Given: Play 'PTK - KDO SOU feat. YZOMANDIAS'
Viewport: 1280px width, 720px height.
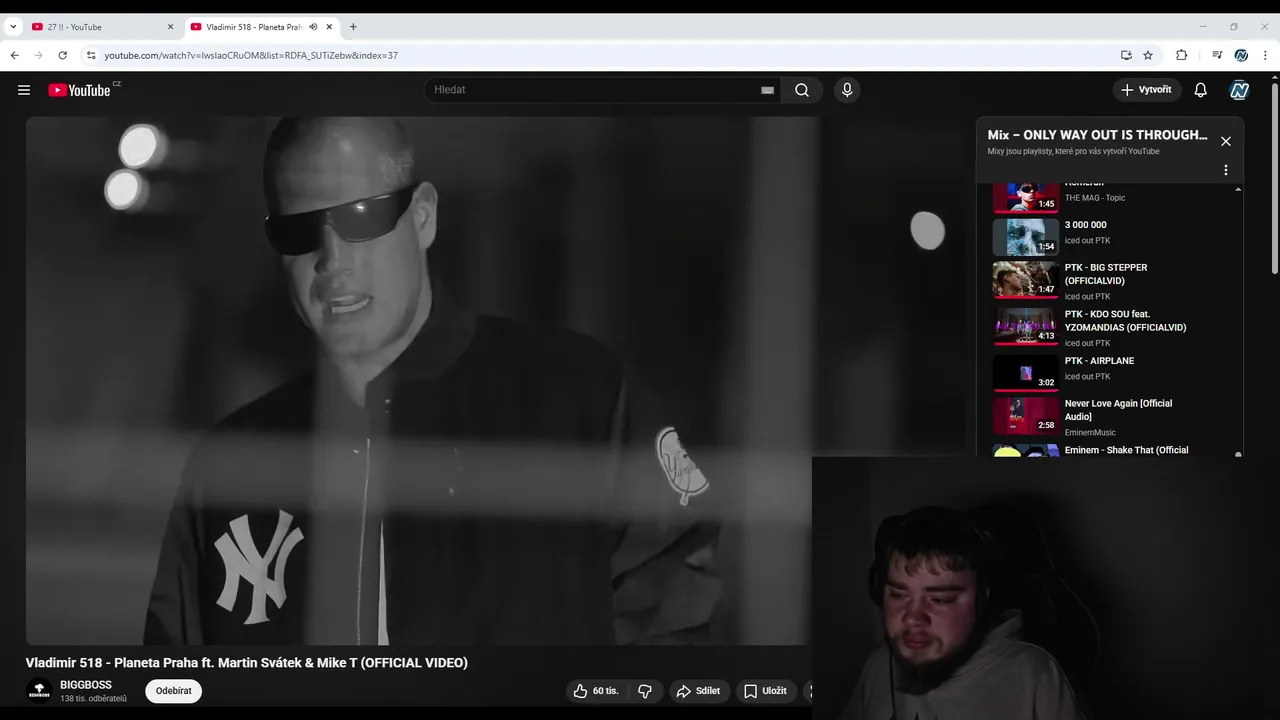Looking at the screenshot, I should coord(1125,320).
